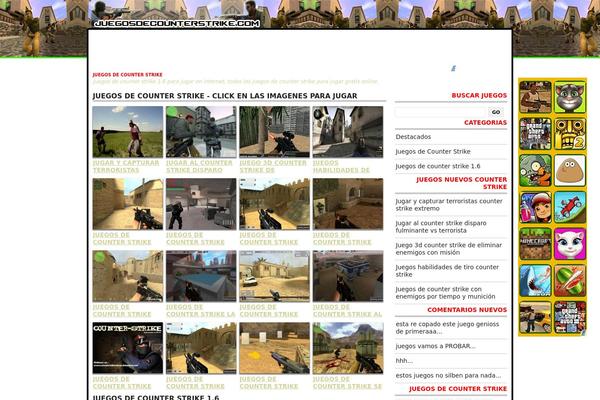Open the Hill Climb Racing game icon
This screenshot has width=600, height=400.
(570, 207)
